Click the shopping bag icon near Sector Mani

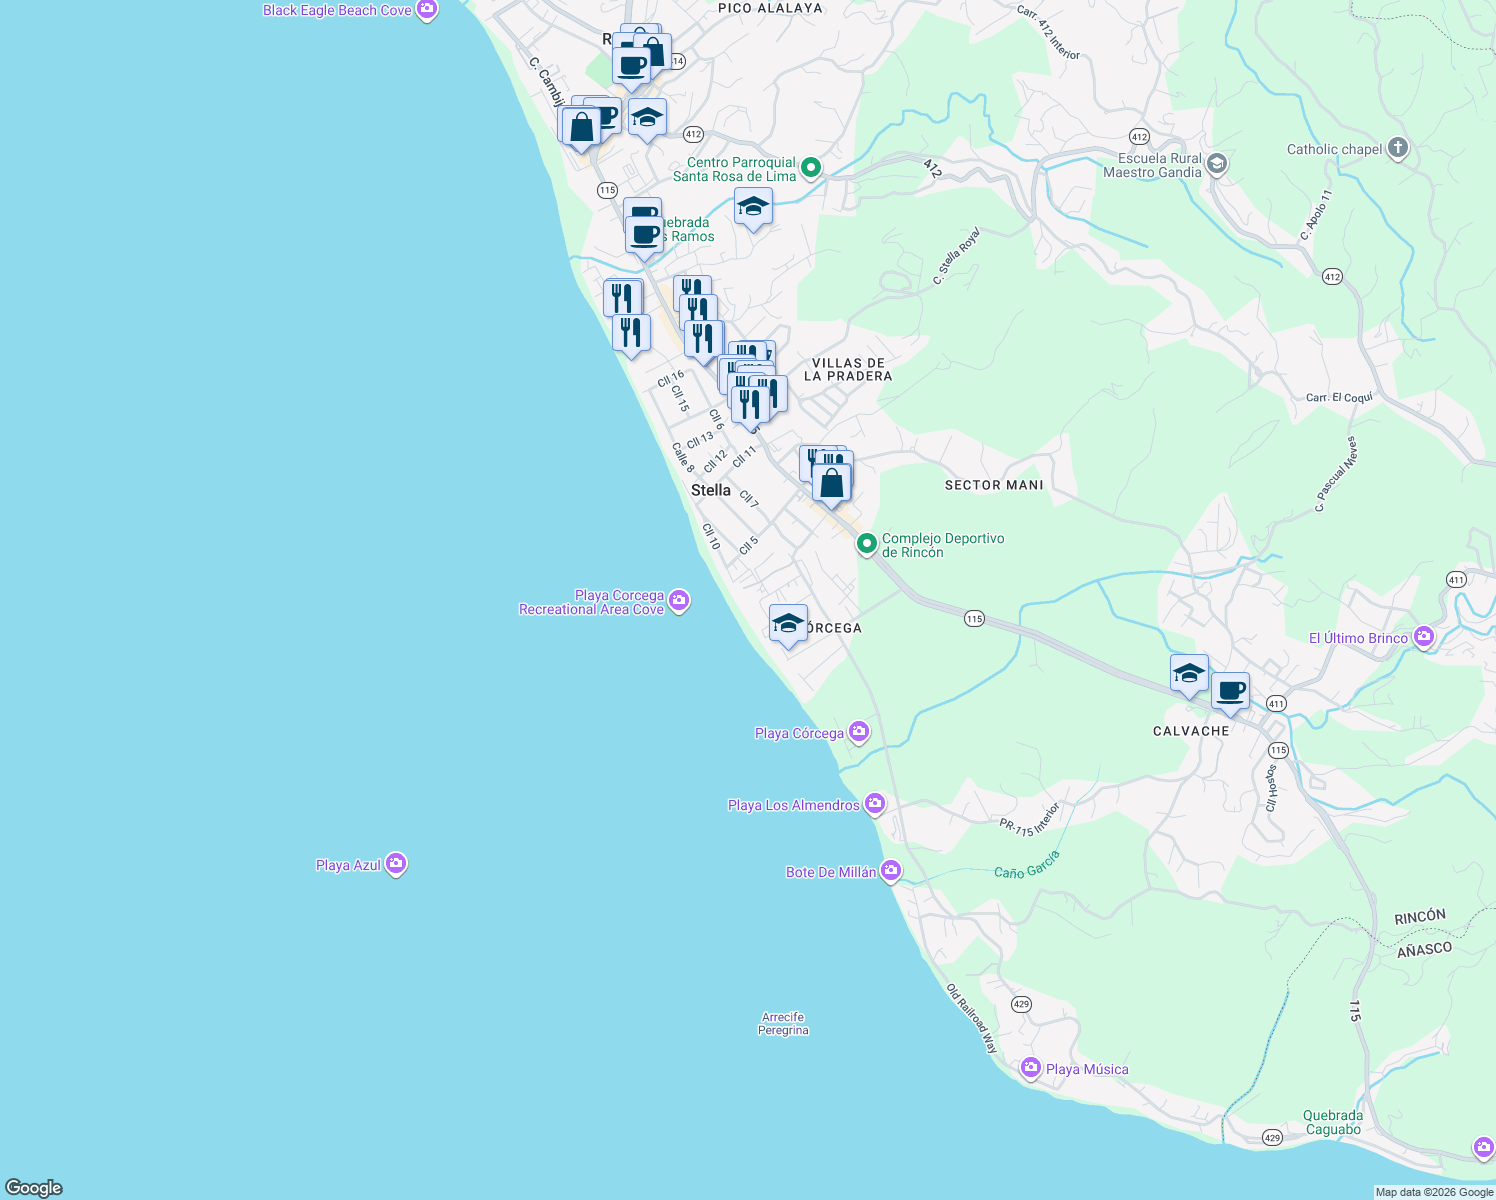point(833,483)
